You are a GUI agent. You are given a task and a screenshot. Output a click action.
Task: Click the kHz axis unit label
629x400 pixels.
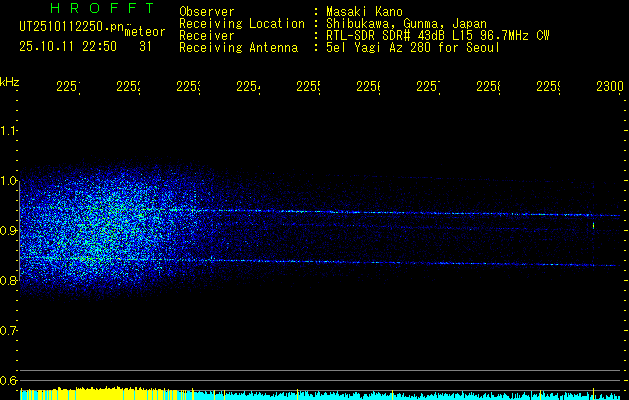pos(9,82)
